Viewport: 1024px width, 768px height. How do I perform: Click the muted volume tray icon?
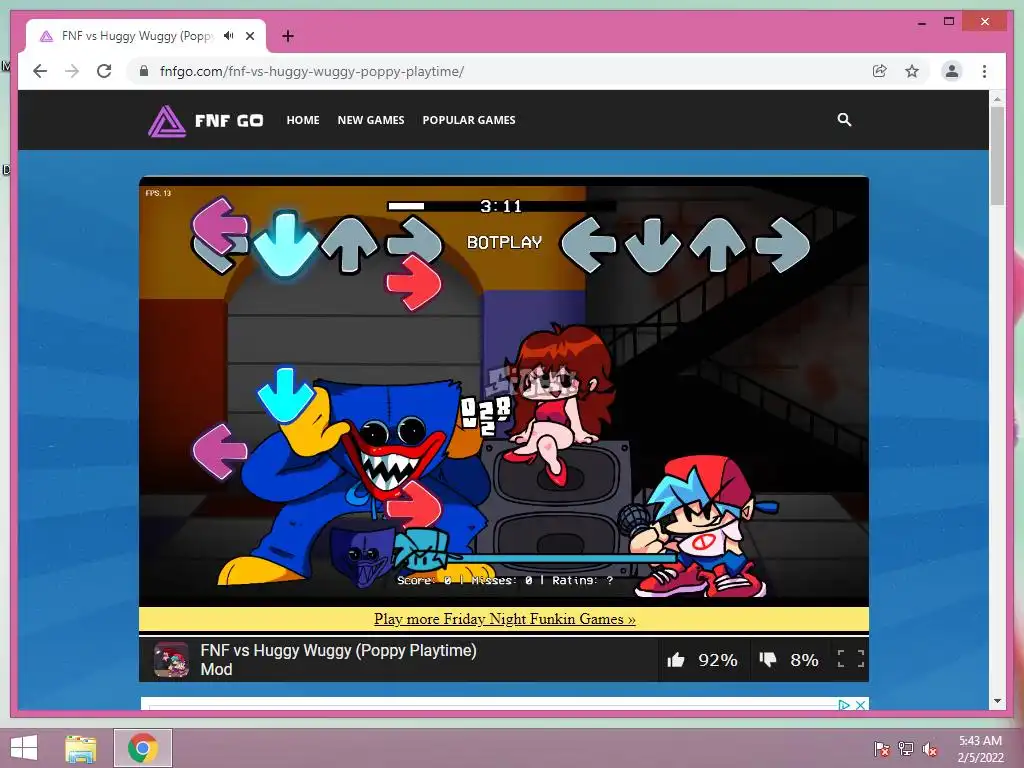point(930,749)
